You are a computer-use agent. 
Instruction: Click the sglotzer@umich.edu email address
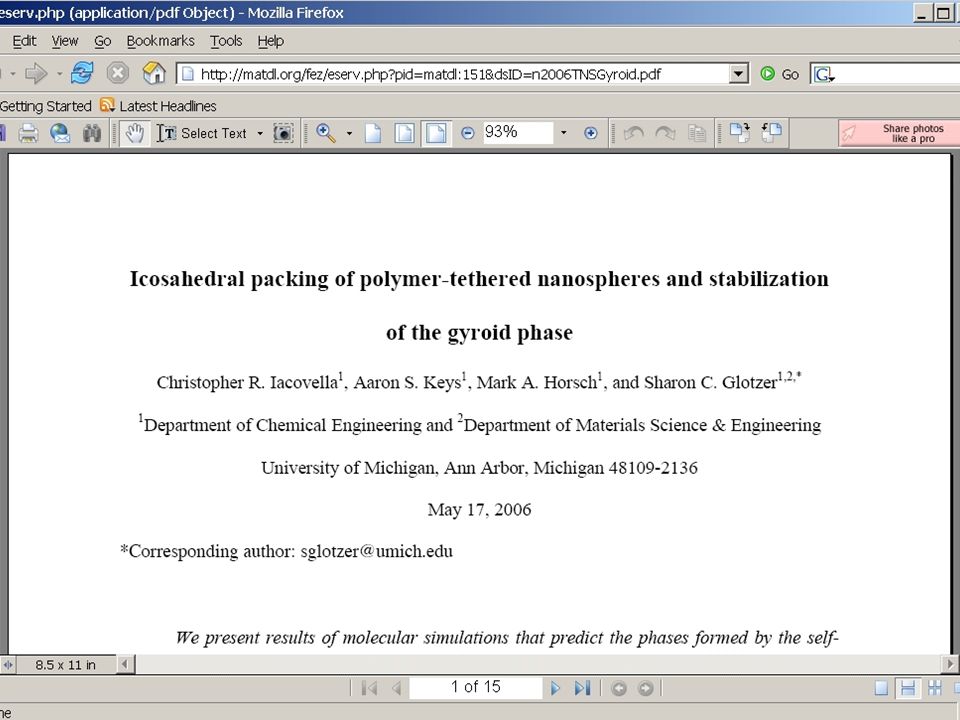377,551
